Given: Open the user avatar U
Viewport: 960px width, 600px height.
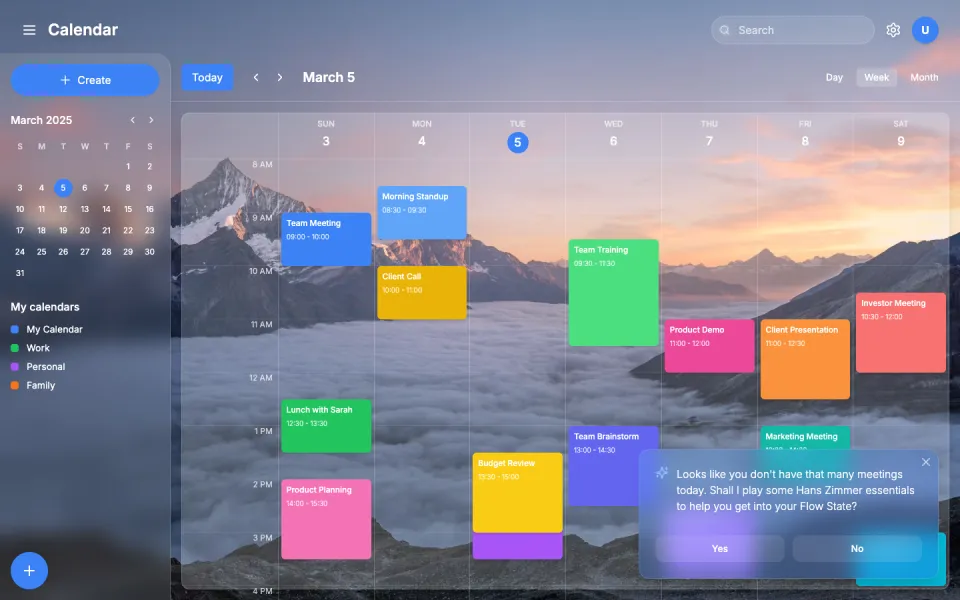Looking at the screenshot, I should pos(924,30).
